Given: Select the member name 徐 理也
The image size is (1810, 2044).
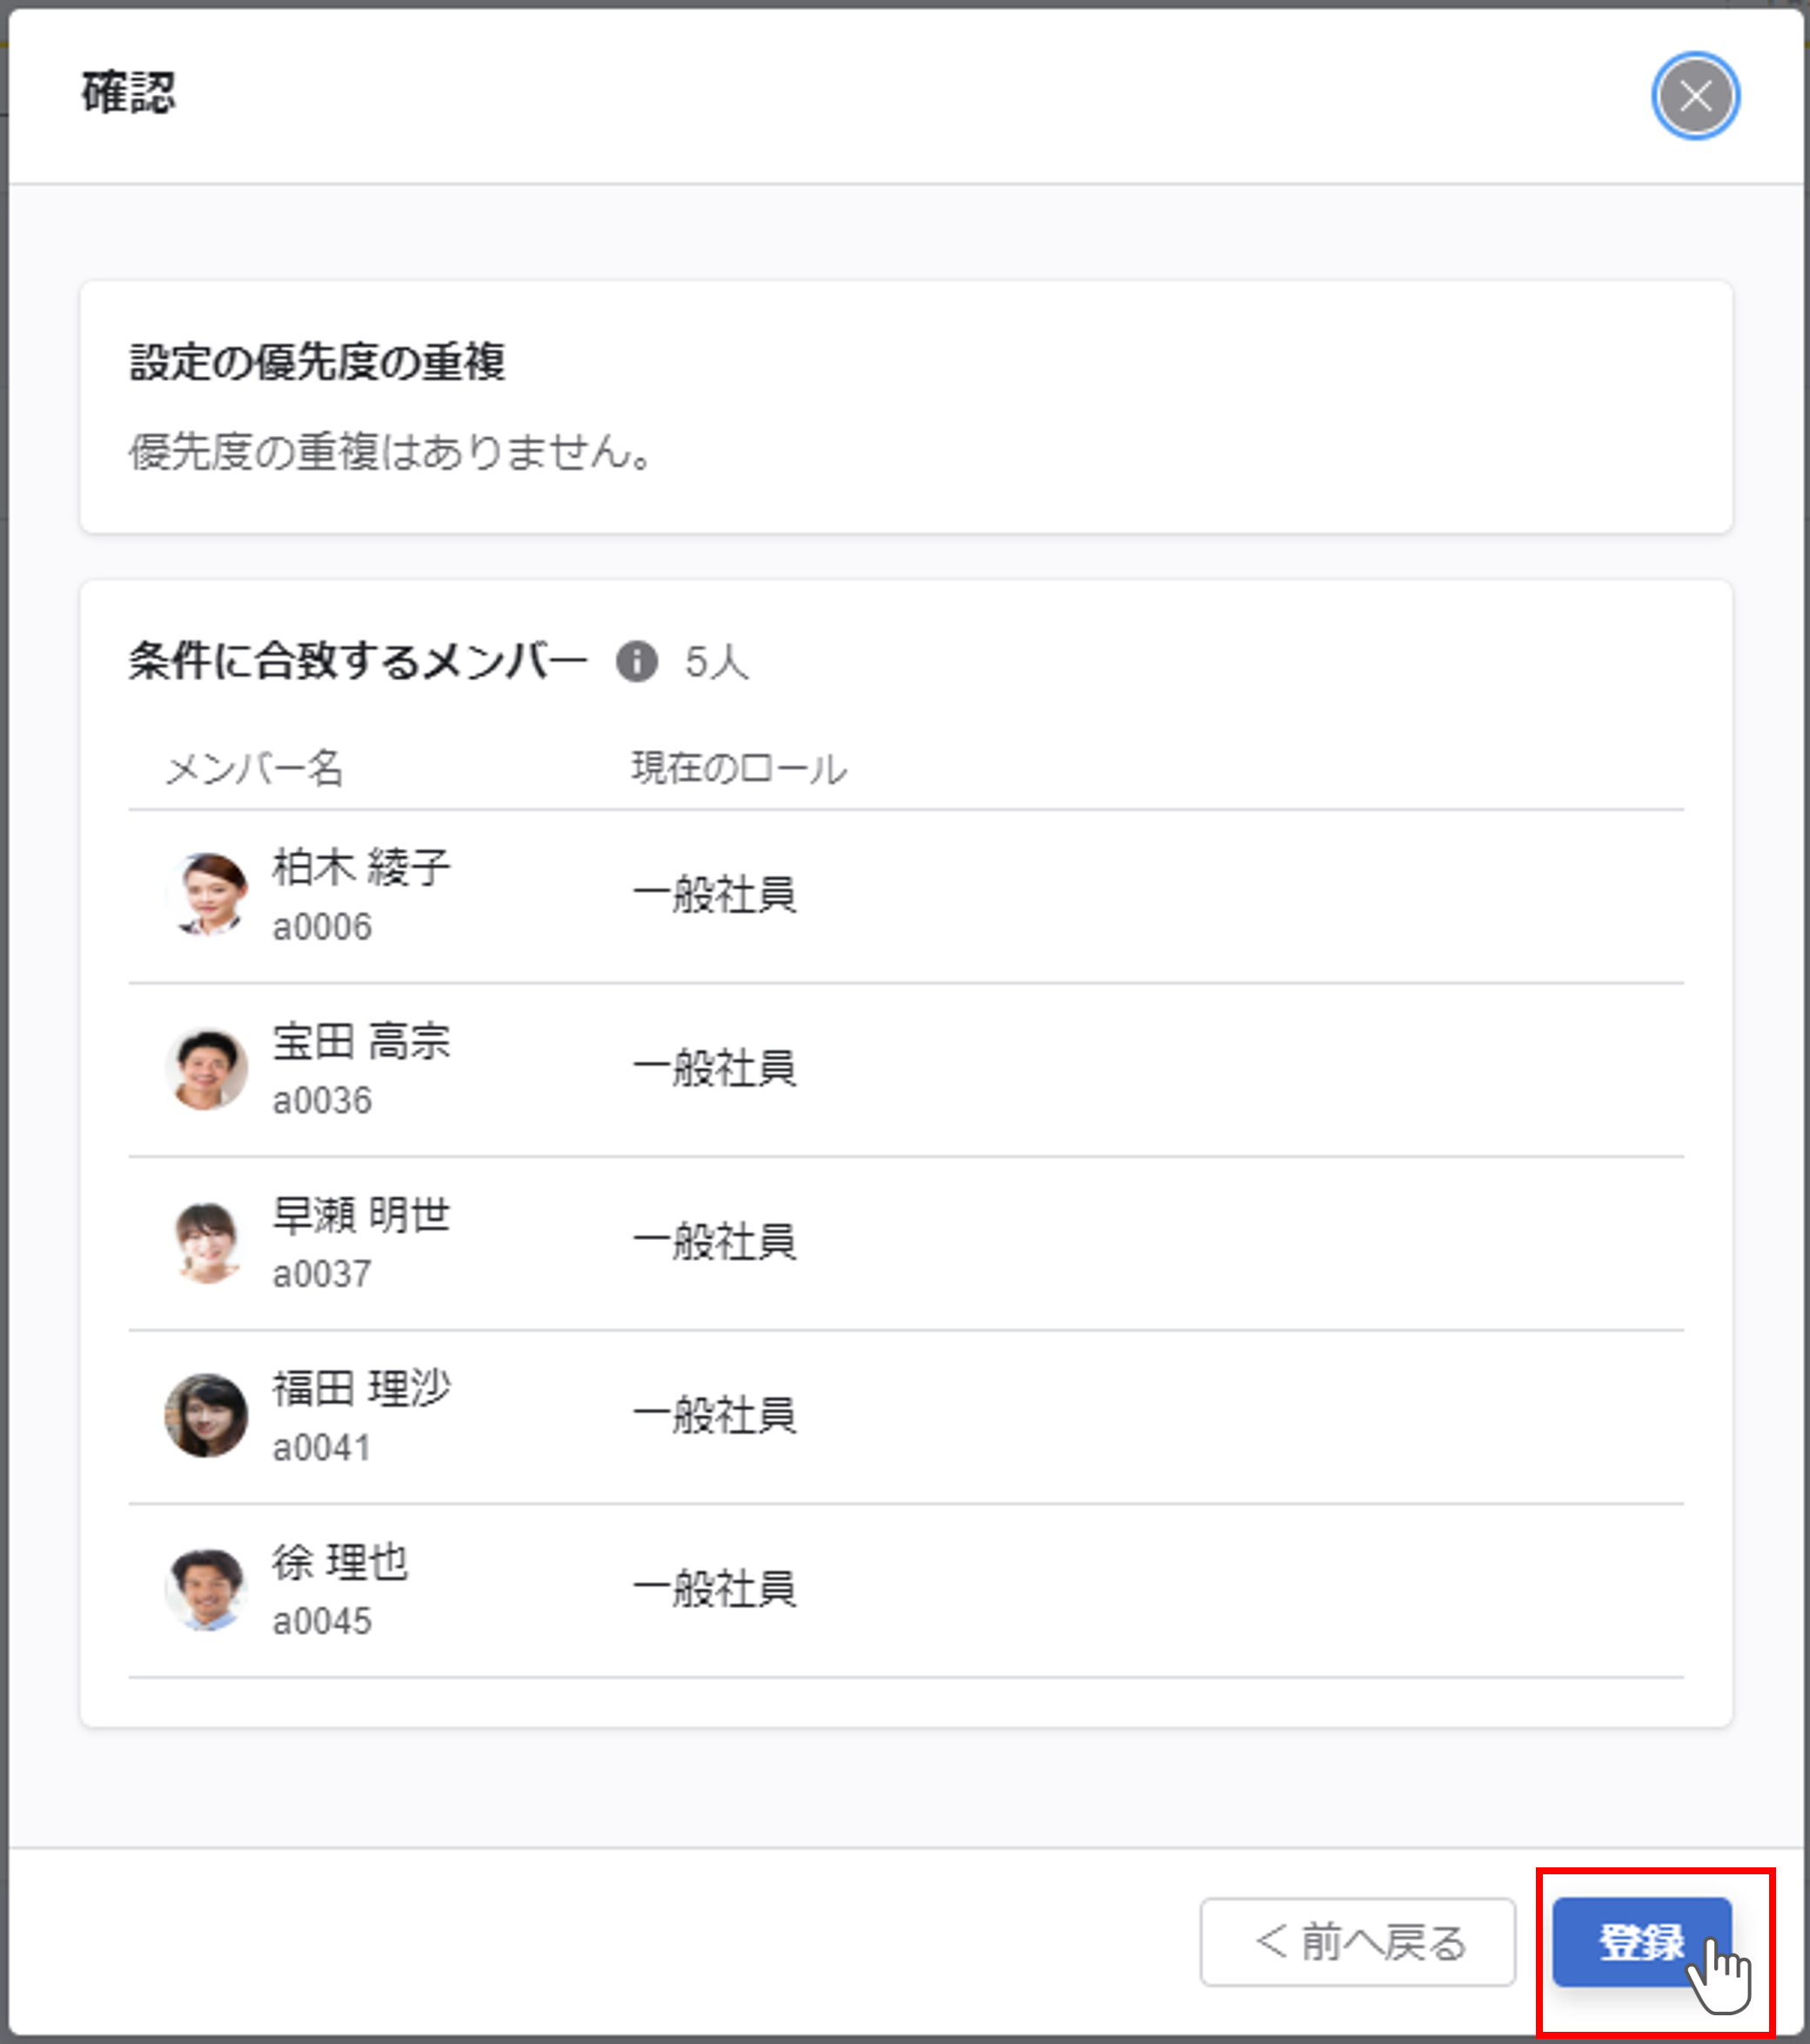Looking at the screenshot, I should point(340,1562).
